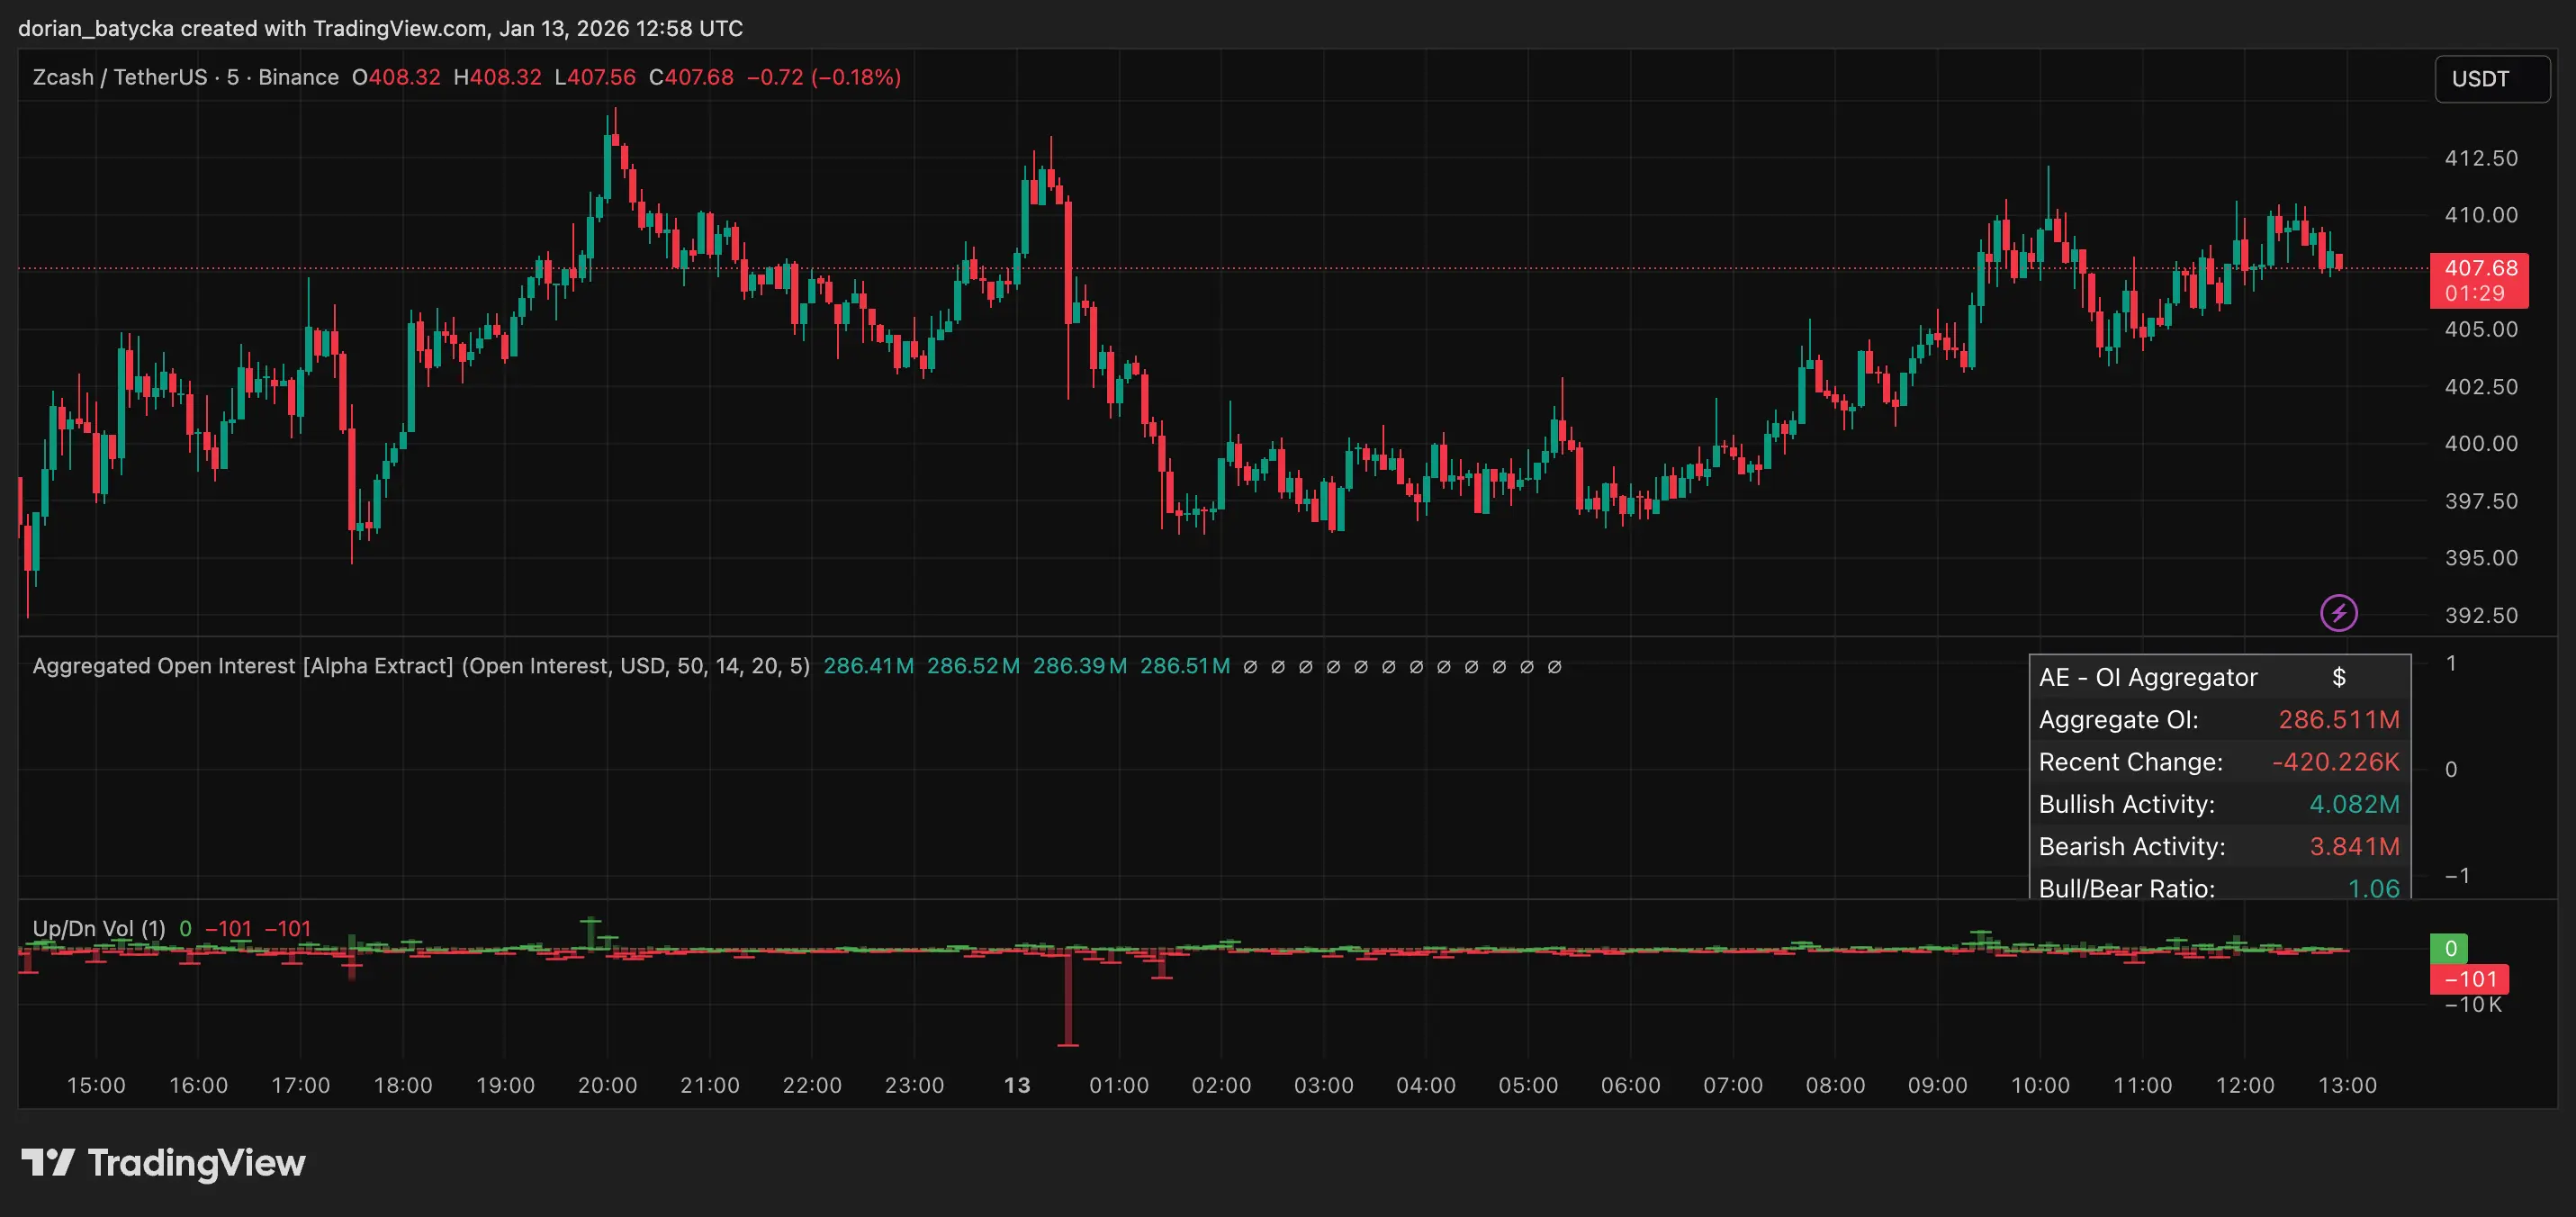Click the TradingView logo icon
The height and width of the screenshot is (1217, 2576).
pyautogui.click(x=48, y=1162)
